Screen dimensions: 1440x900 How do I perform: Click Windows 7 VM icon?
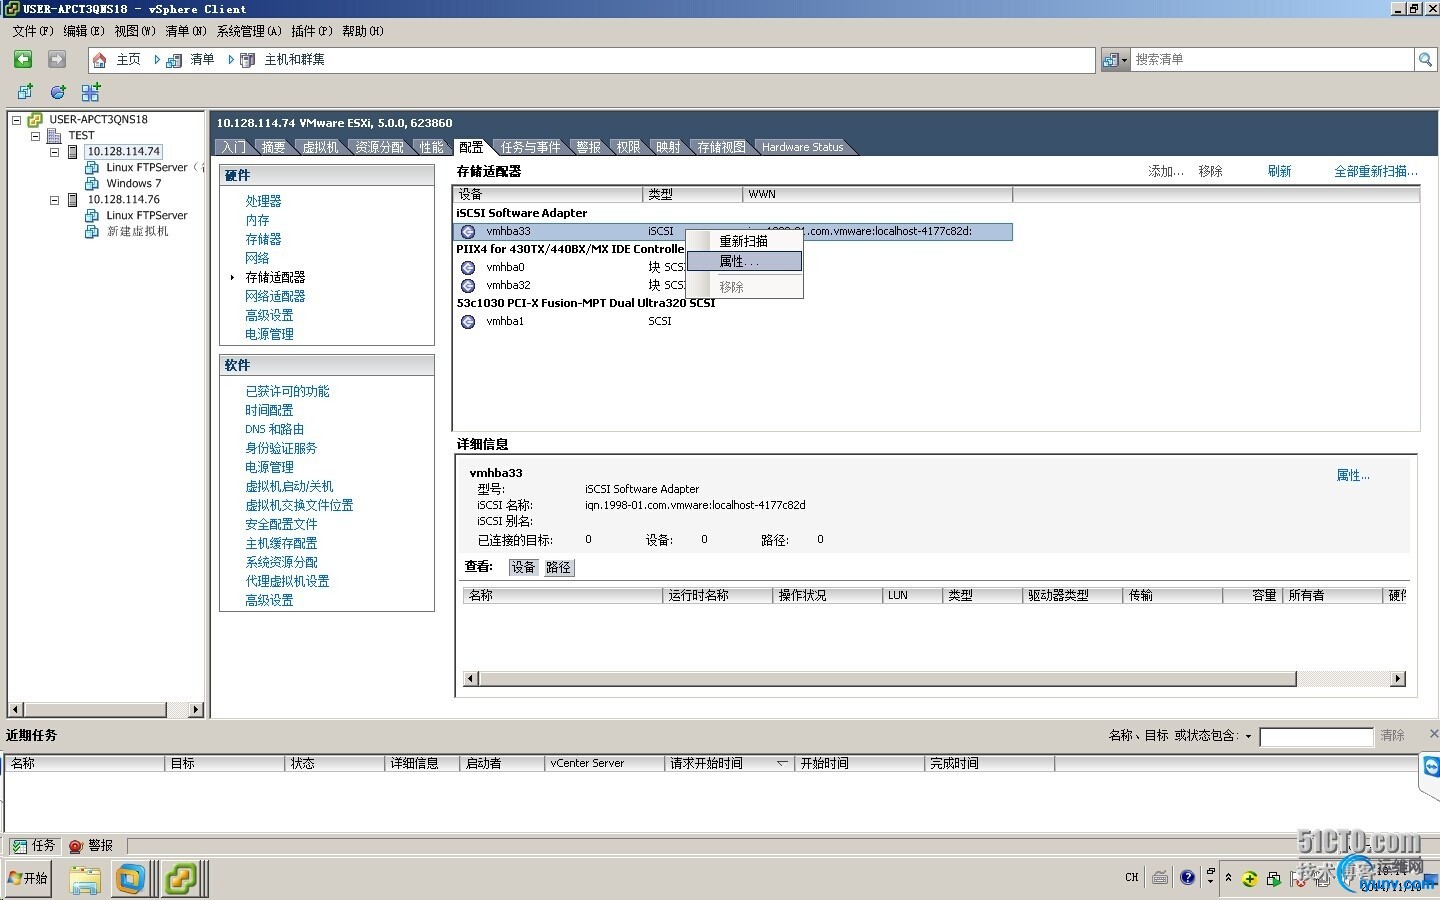(x=92, y=184)
